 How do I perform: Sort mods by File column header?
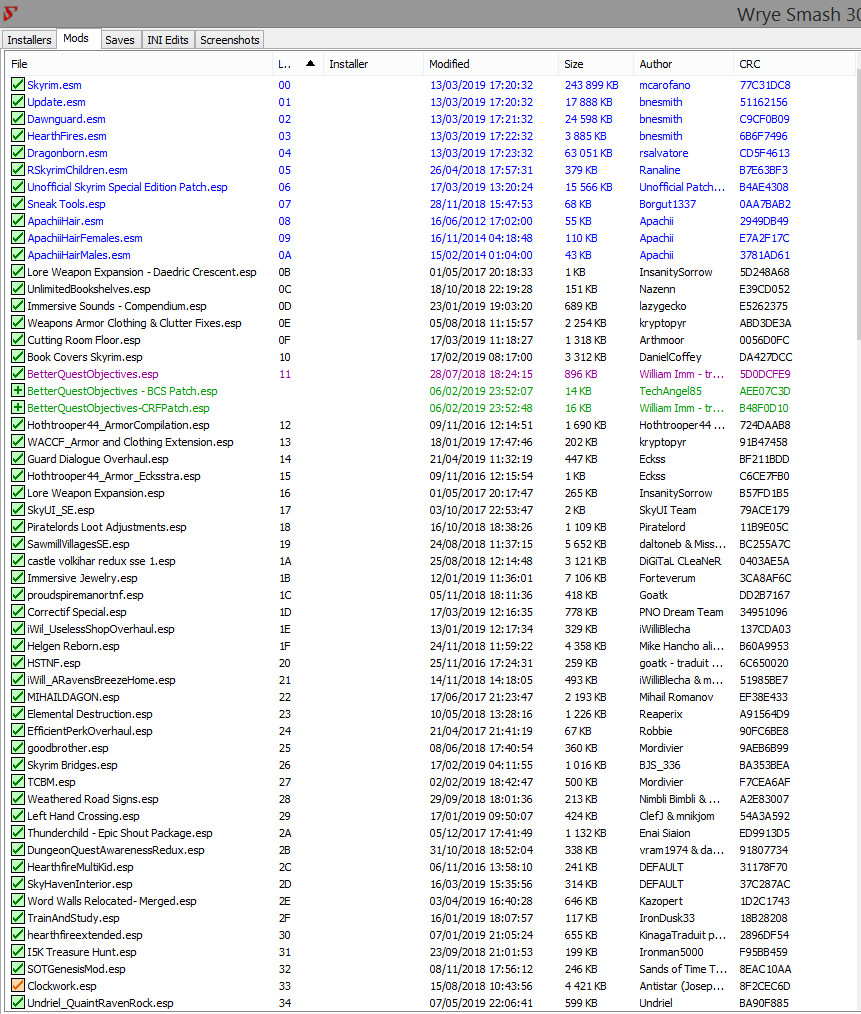138,64
